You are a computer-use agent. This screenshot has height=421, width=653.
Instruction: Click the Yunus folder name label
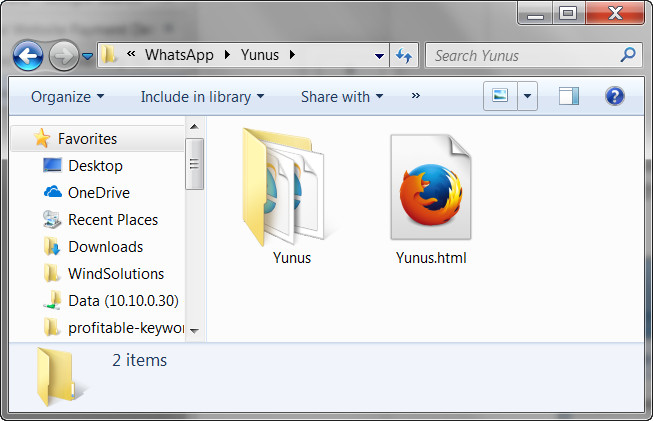(x=292, y=258)
